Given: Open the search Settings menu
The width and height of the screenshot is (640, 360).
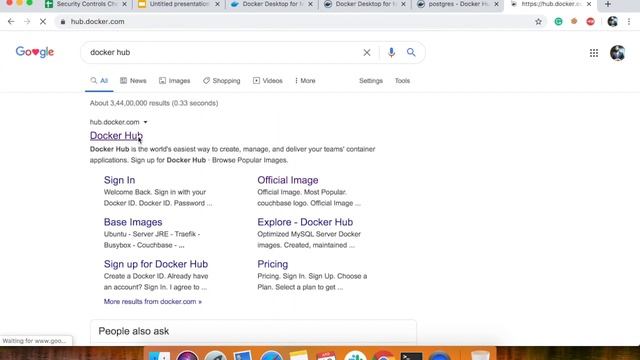Looking at the screenshot, I should pyautogui.click(x=371, y=81).
